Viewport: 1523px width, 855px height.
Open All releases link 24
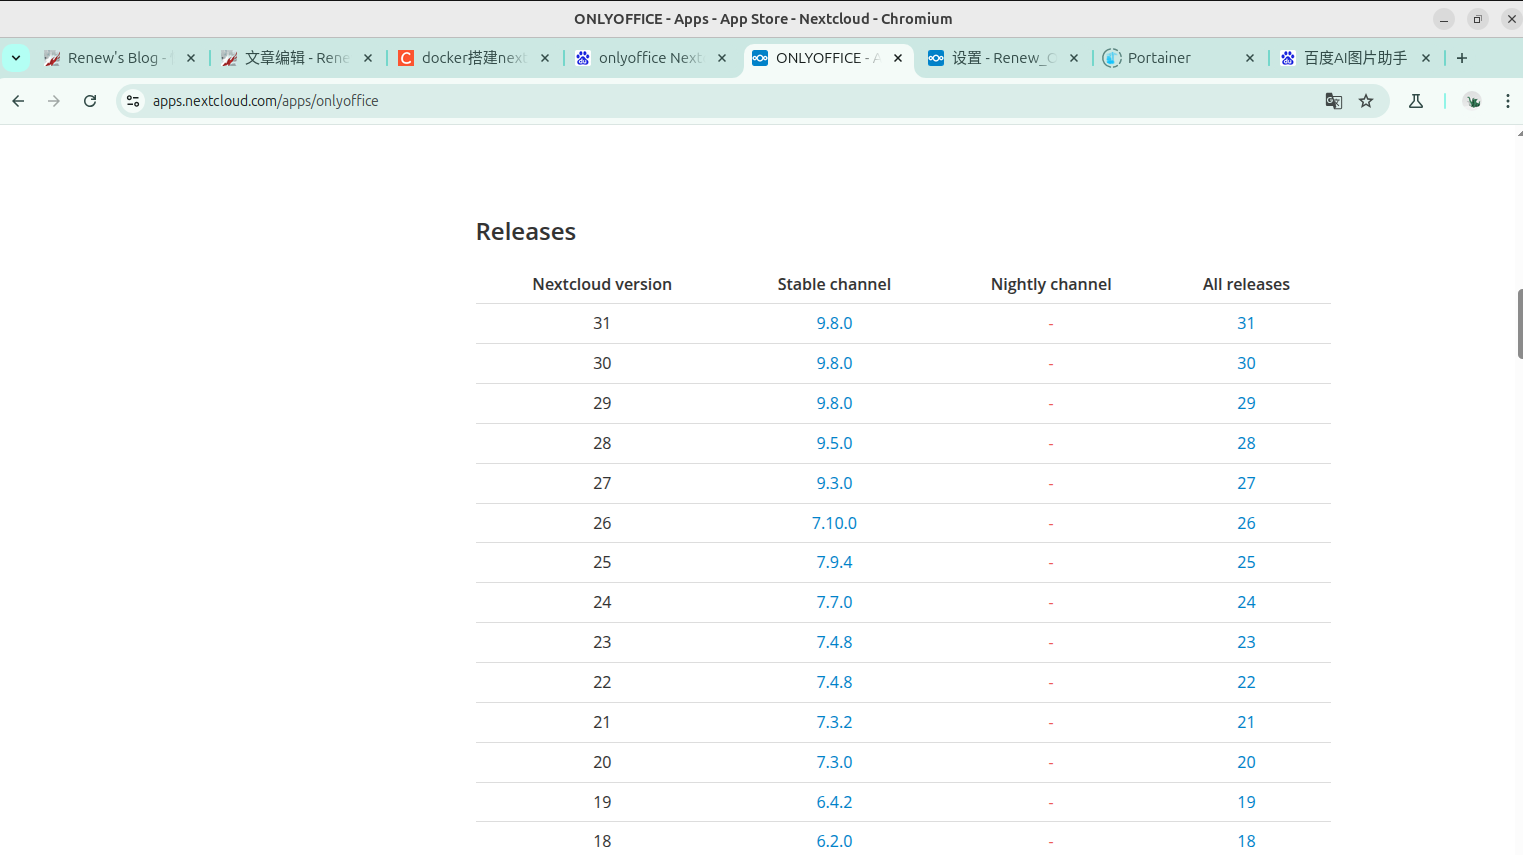[1246, 602]
